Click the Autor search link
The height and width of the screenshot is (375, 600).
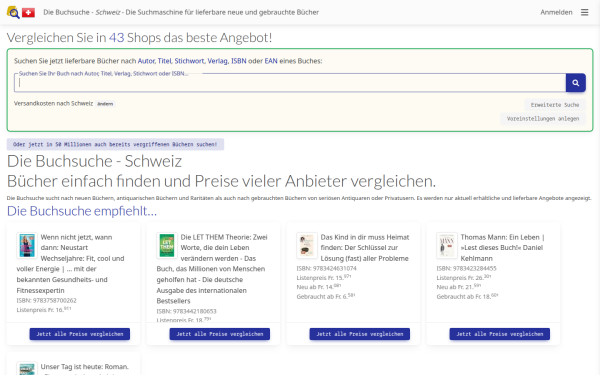[x=146, y=61]
